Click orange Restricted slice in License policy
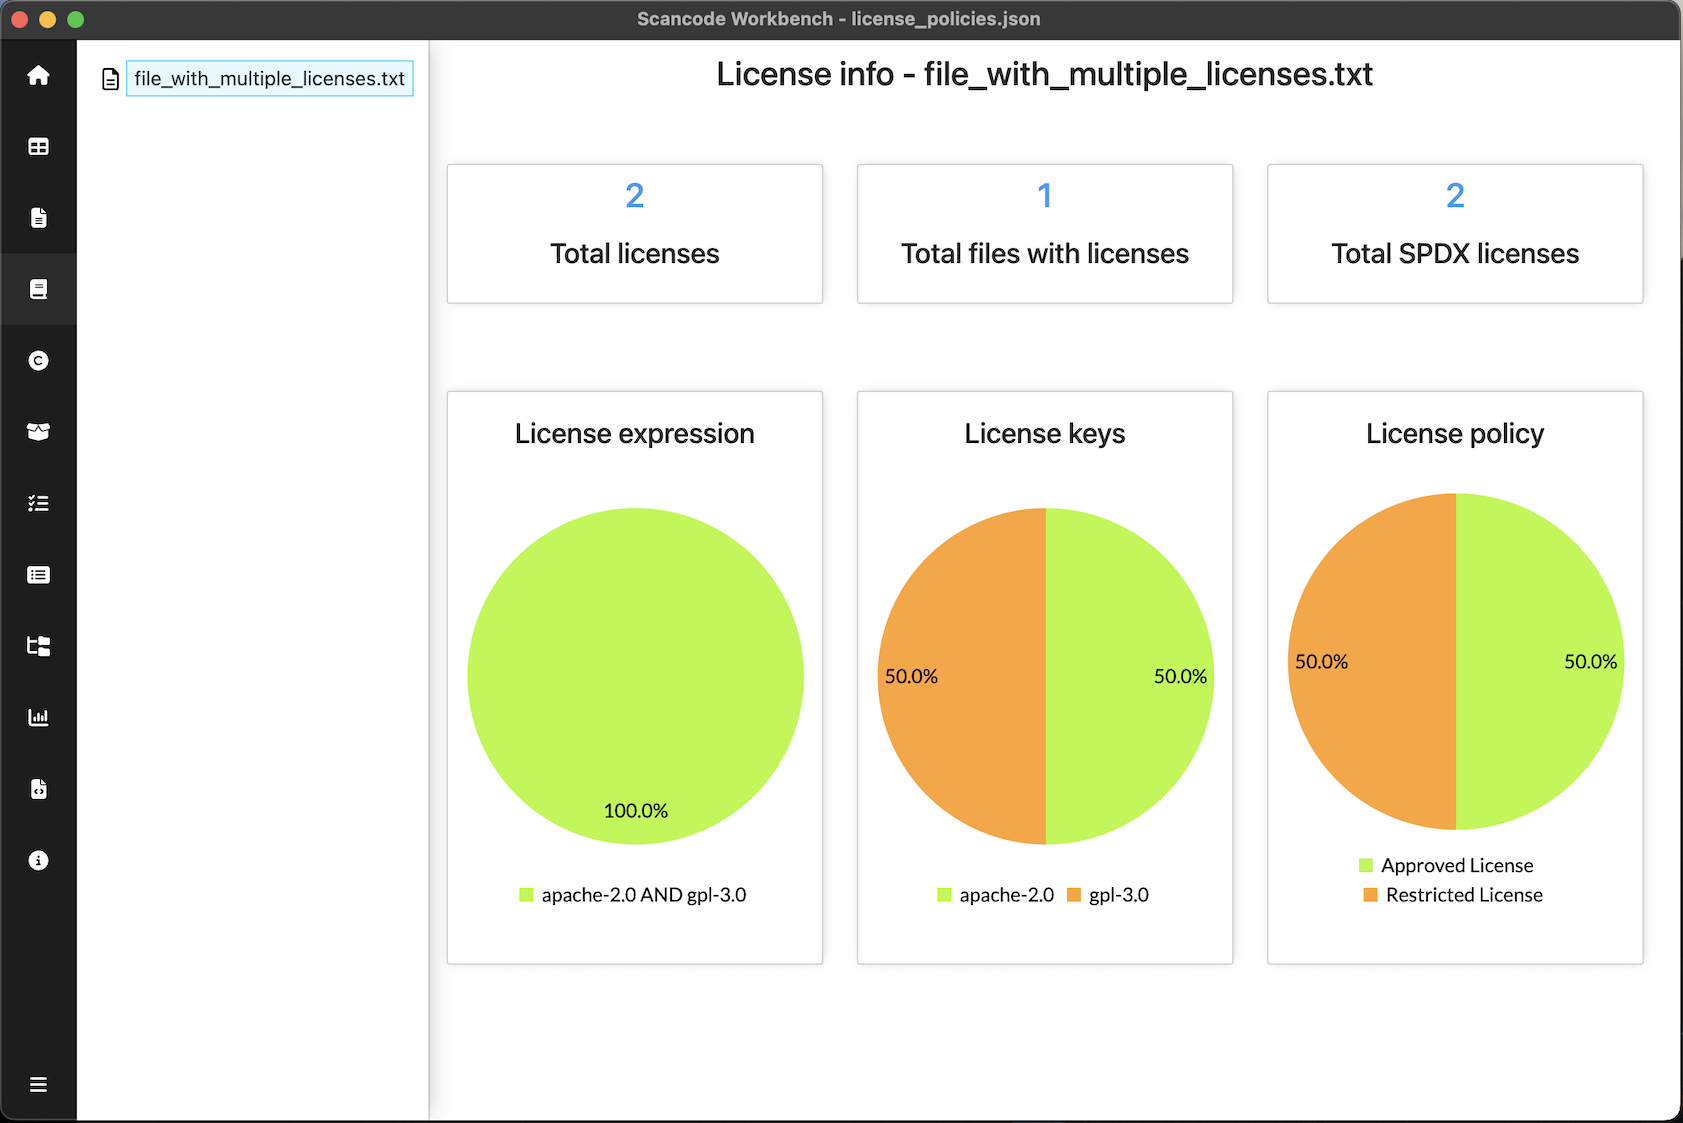Image resolution: width=1683 pixels, height=1123 pixels. 1372,661
